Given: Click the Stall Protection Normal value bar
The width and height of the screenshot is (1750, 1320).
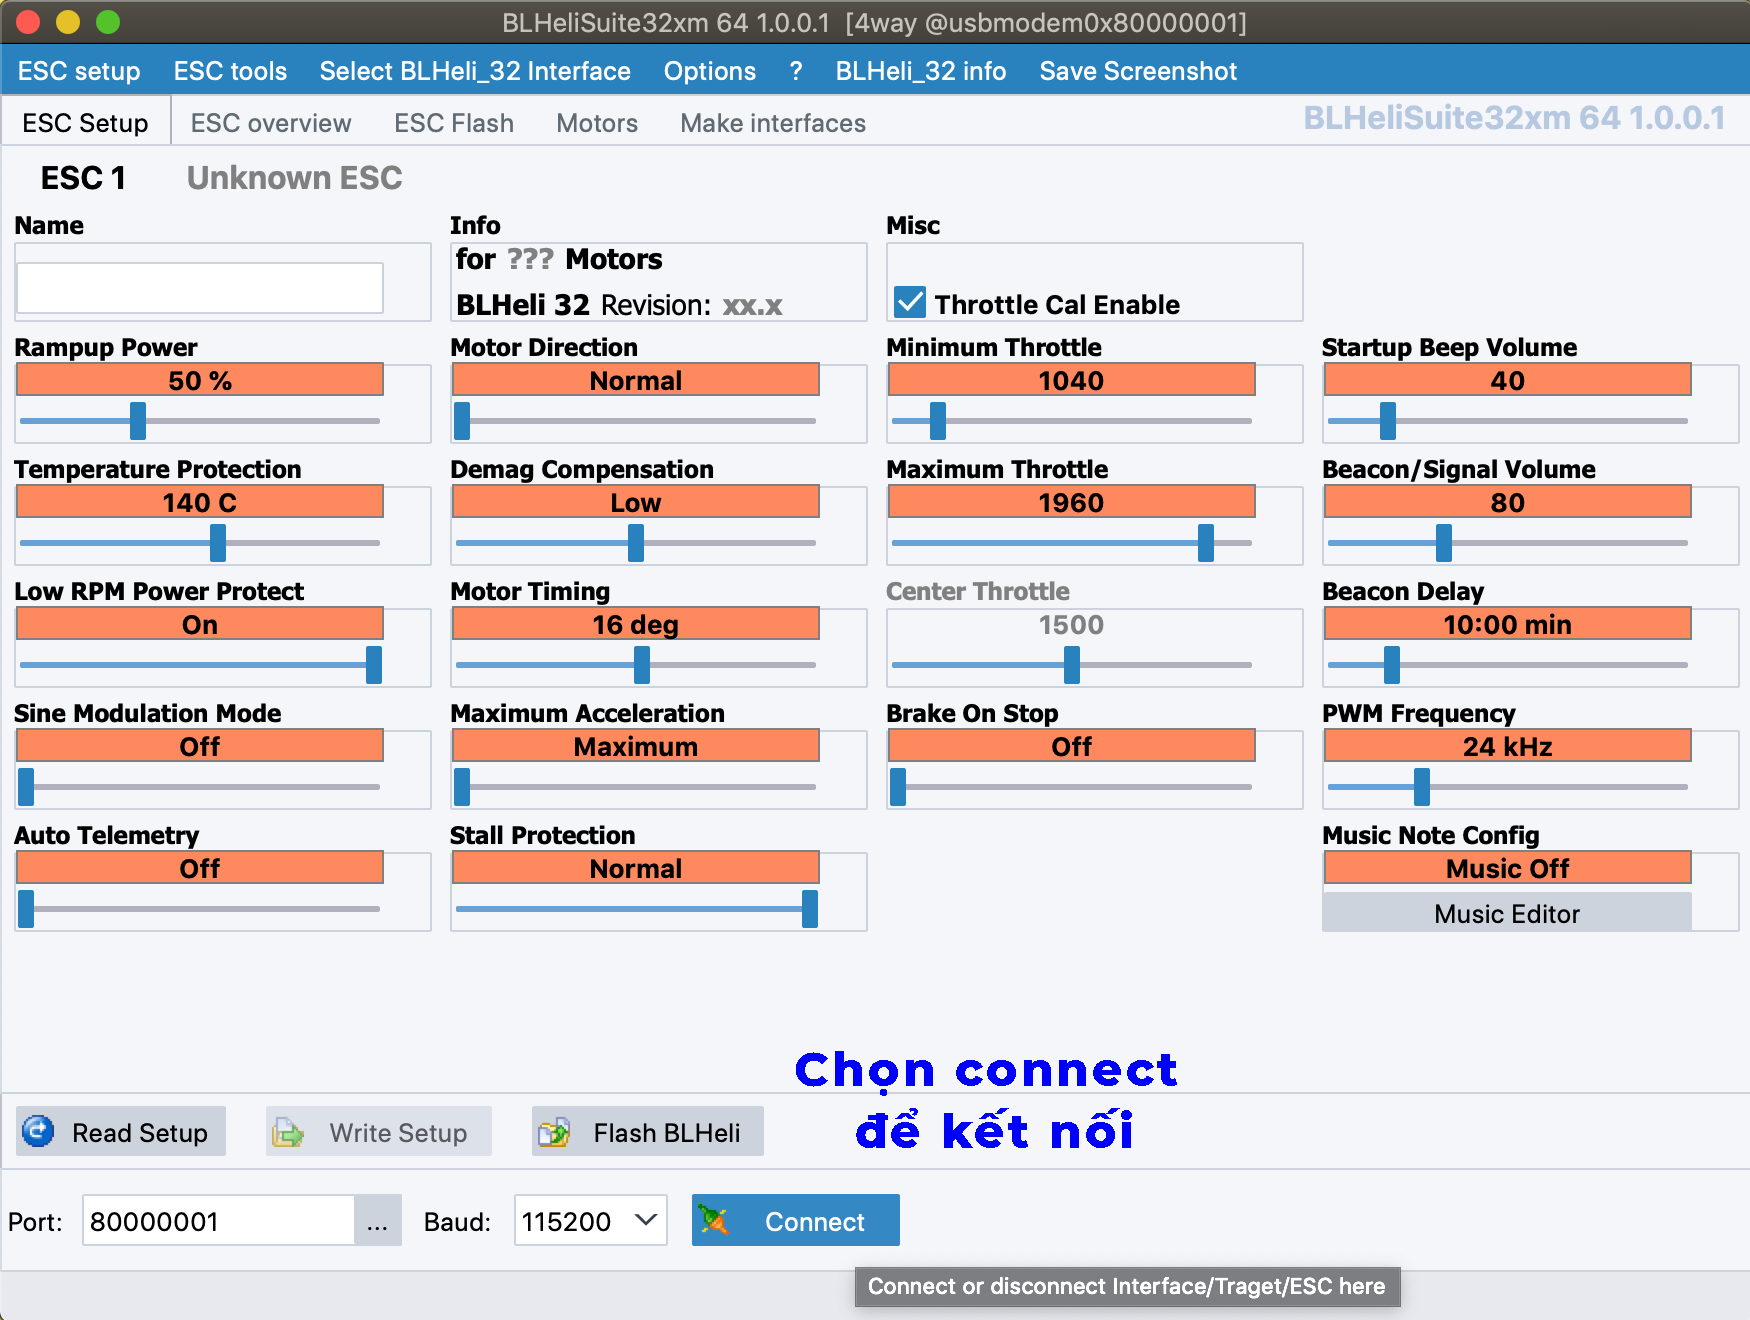Looking at the screenshot, I should pyautogui.click(x=636, y=868).
